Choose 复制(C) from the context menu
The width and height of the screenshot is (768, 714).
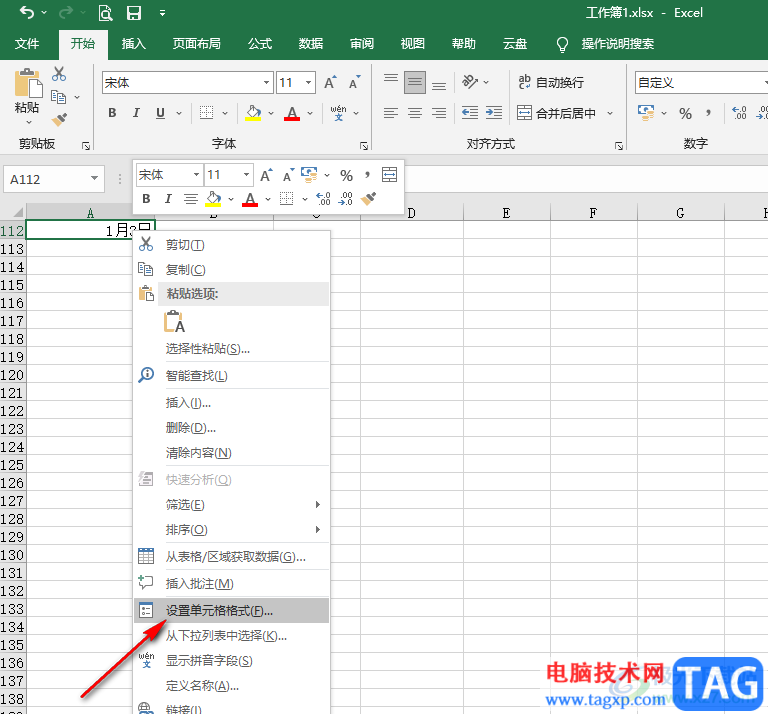pos(231,269)
